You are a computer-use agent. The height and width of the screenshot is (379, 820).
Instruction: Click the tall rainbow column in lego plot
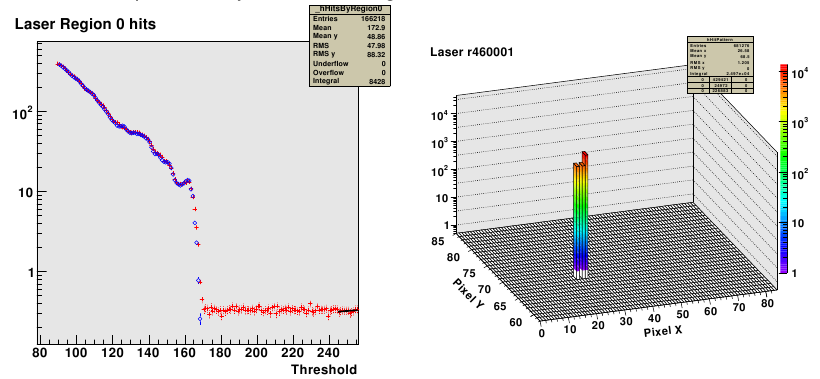click(581, 215)
